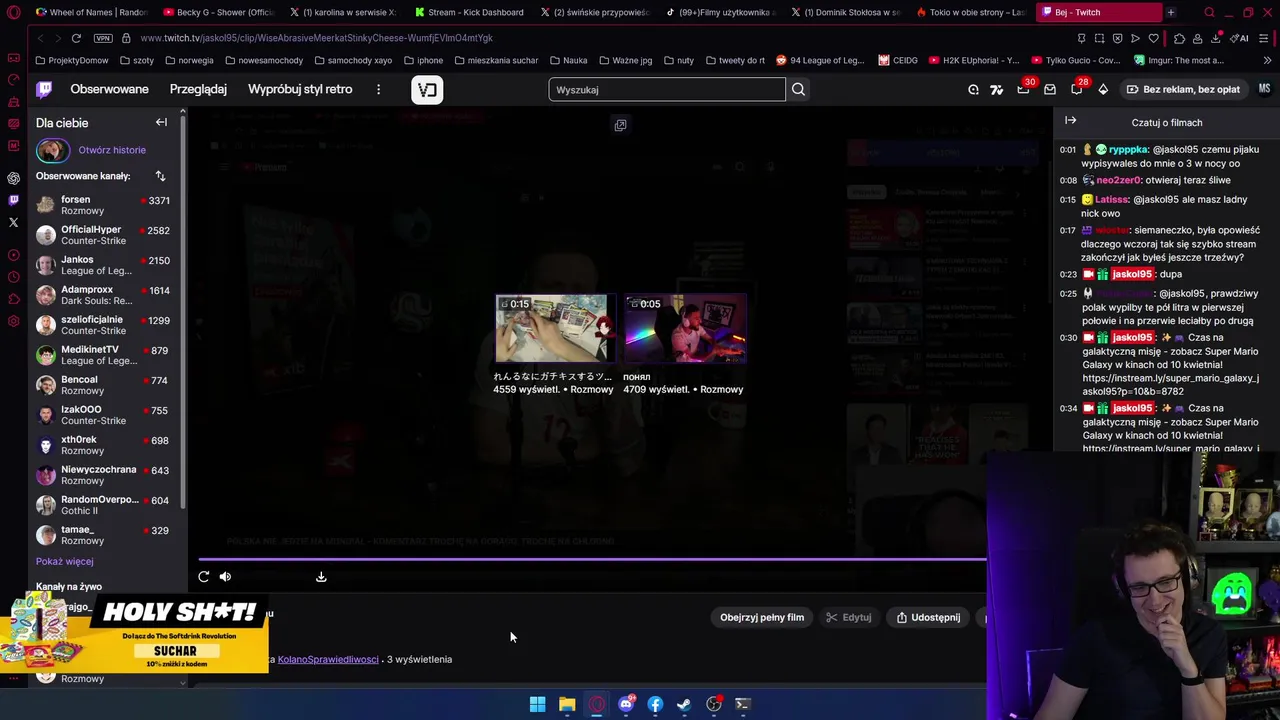Collapse the Dla ciebie sidebar

(x=161, y=122)
